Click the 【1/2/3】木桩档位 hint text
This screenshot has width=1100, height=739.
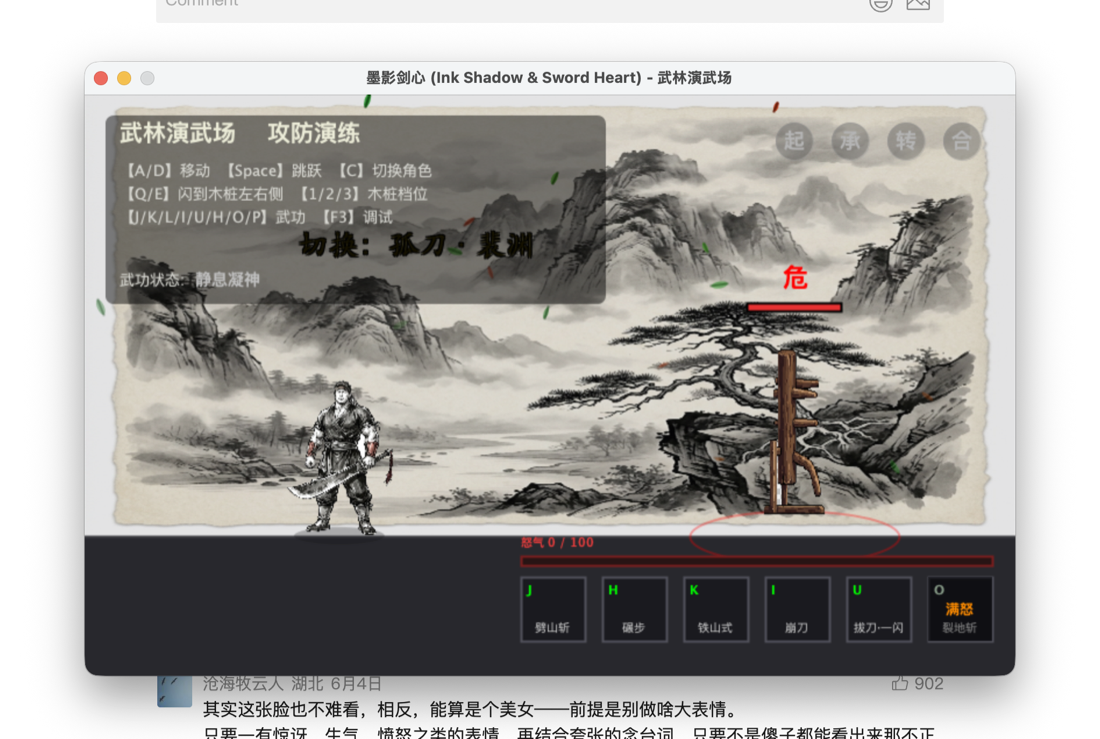pyautogui.click(x=362, y=194)
